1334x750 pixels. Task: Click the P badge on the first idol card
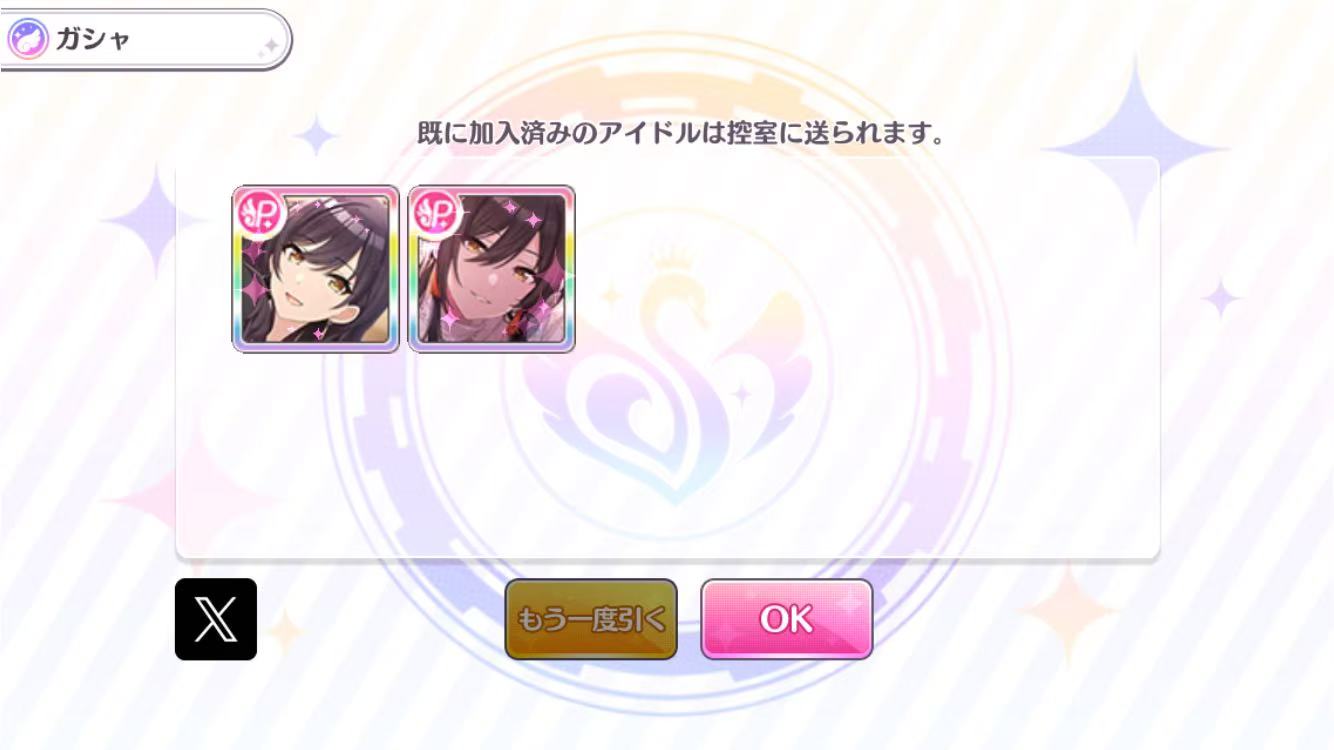click(257, 212)
